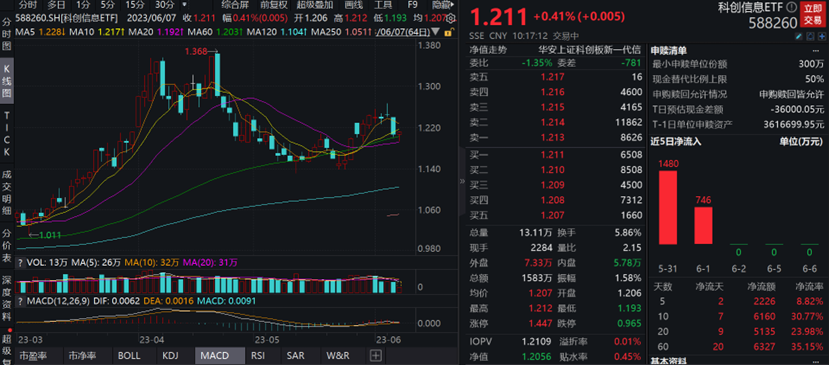Switch indicator to W&R
Image resolution: width=829 pixels, height=365 pixels.
(338, 355)
